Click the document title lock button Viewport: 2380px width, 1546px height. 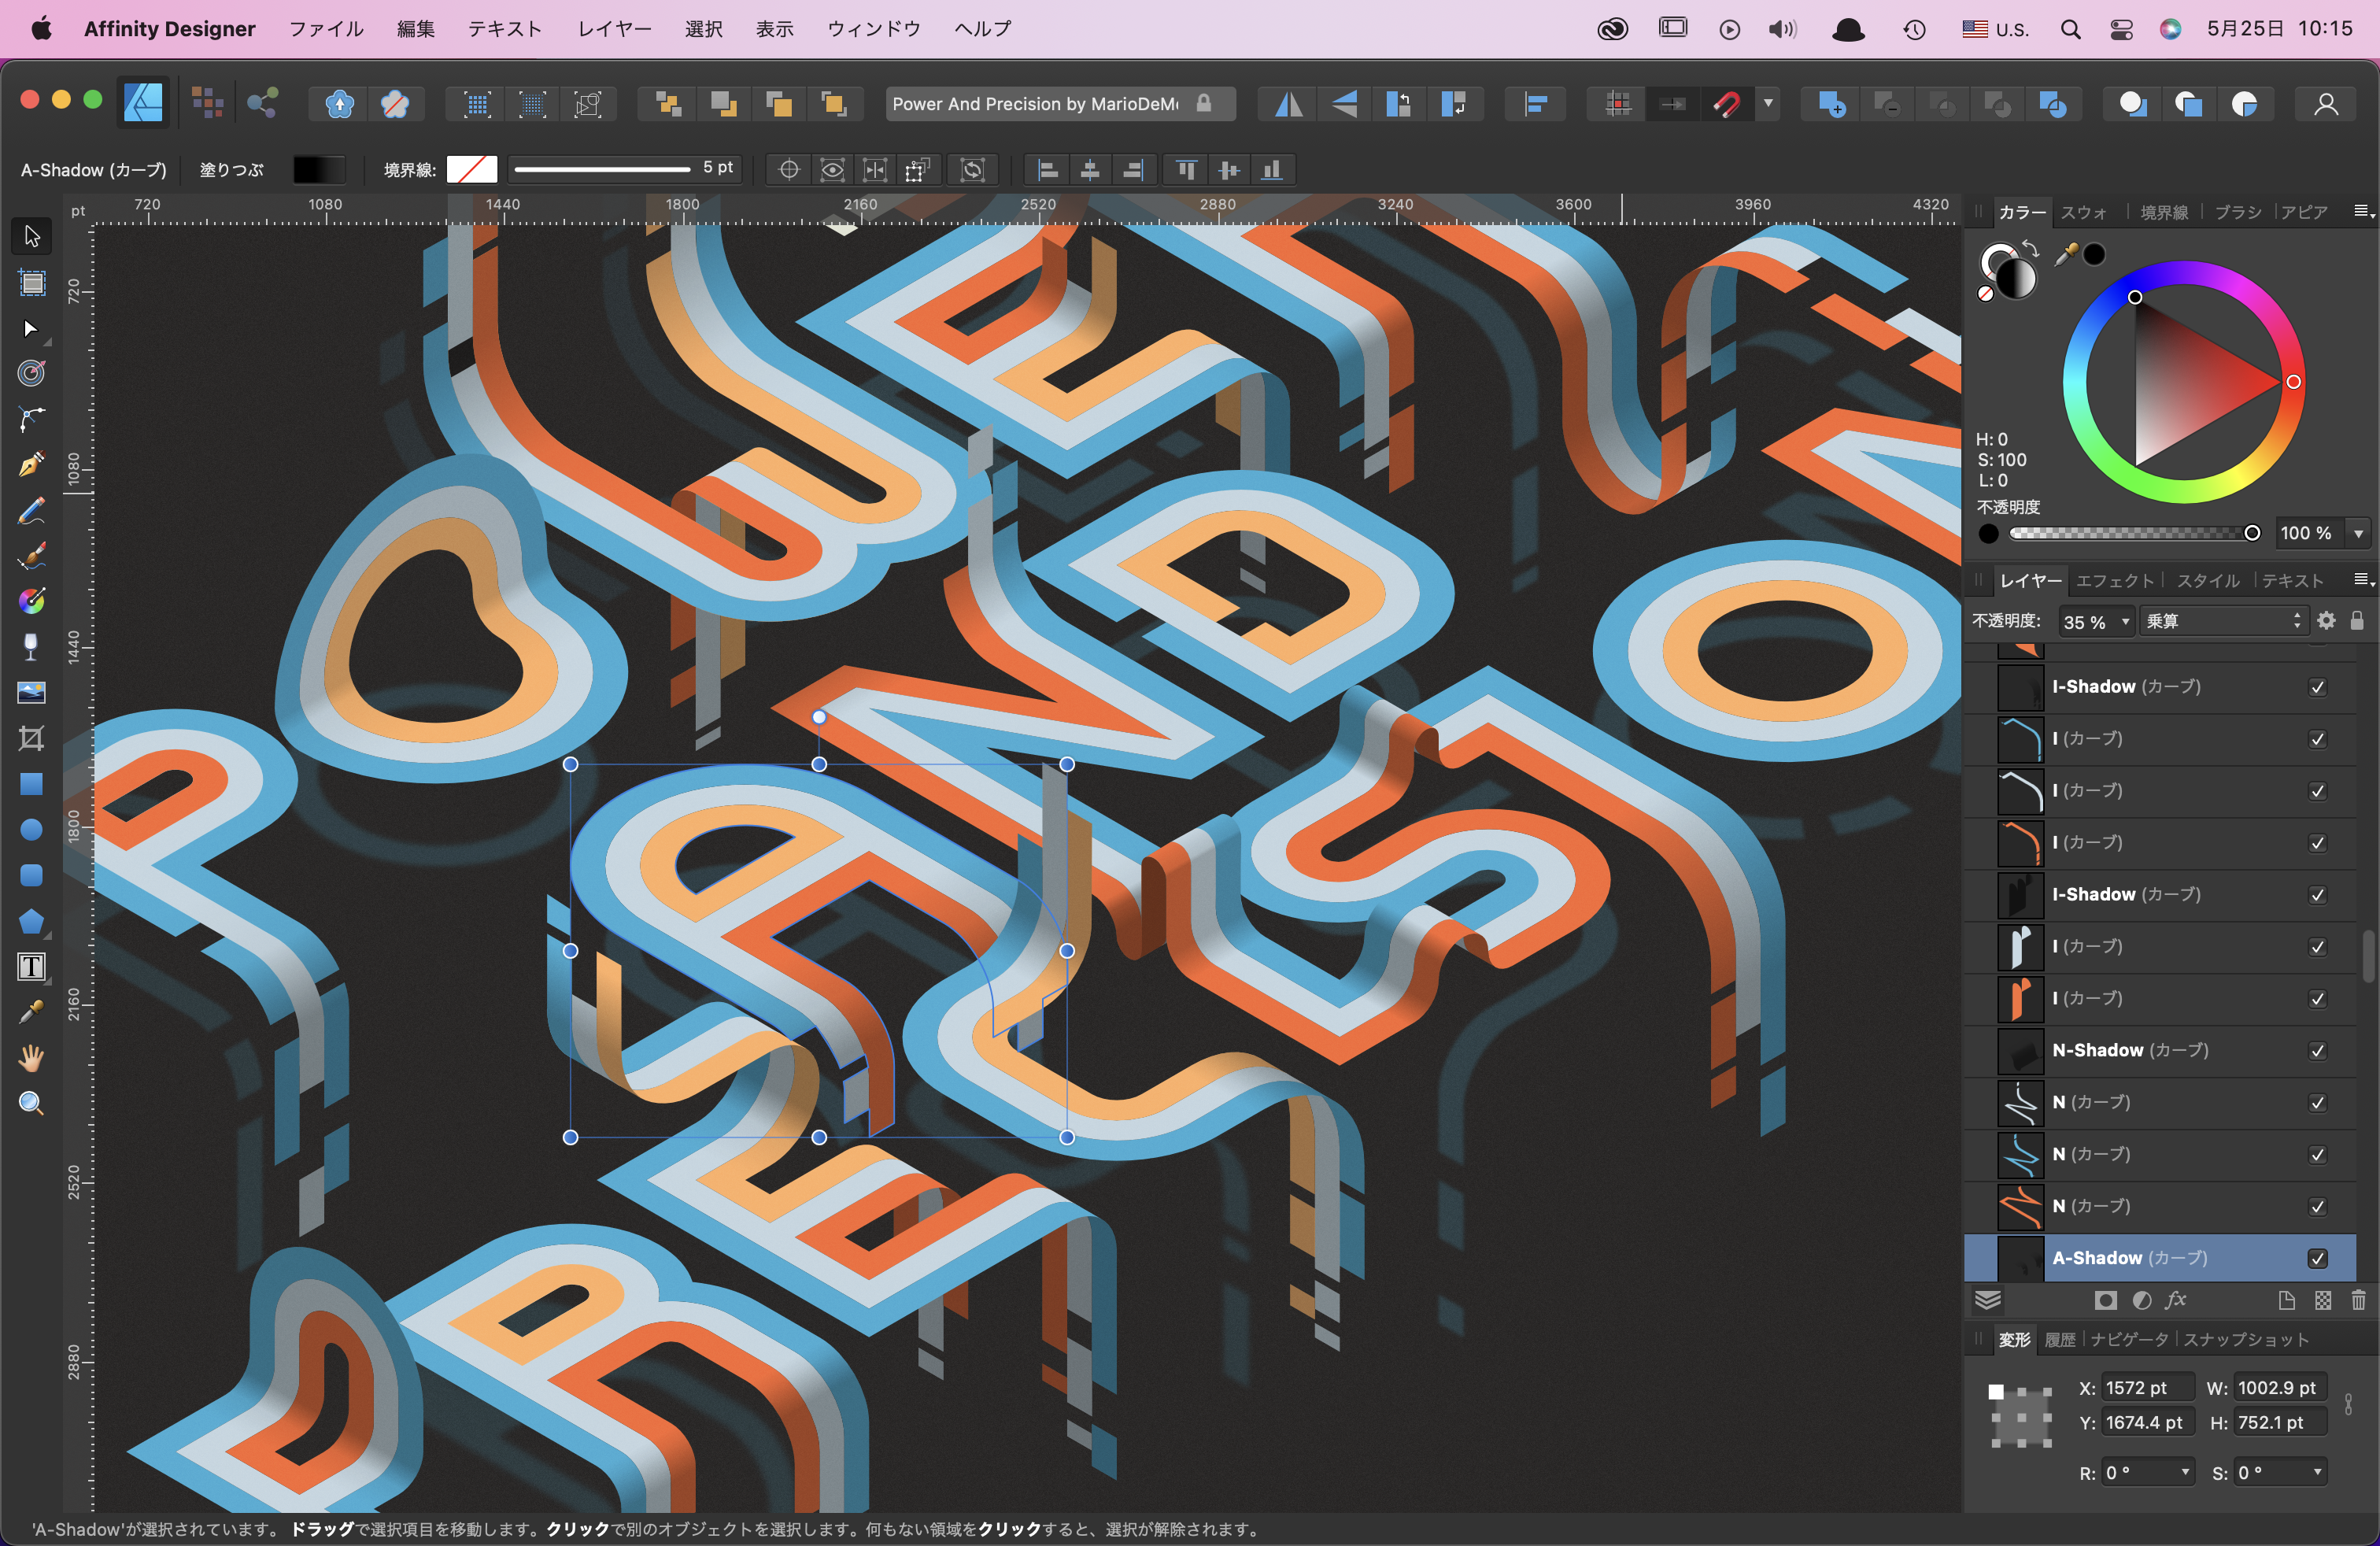1206,104
